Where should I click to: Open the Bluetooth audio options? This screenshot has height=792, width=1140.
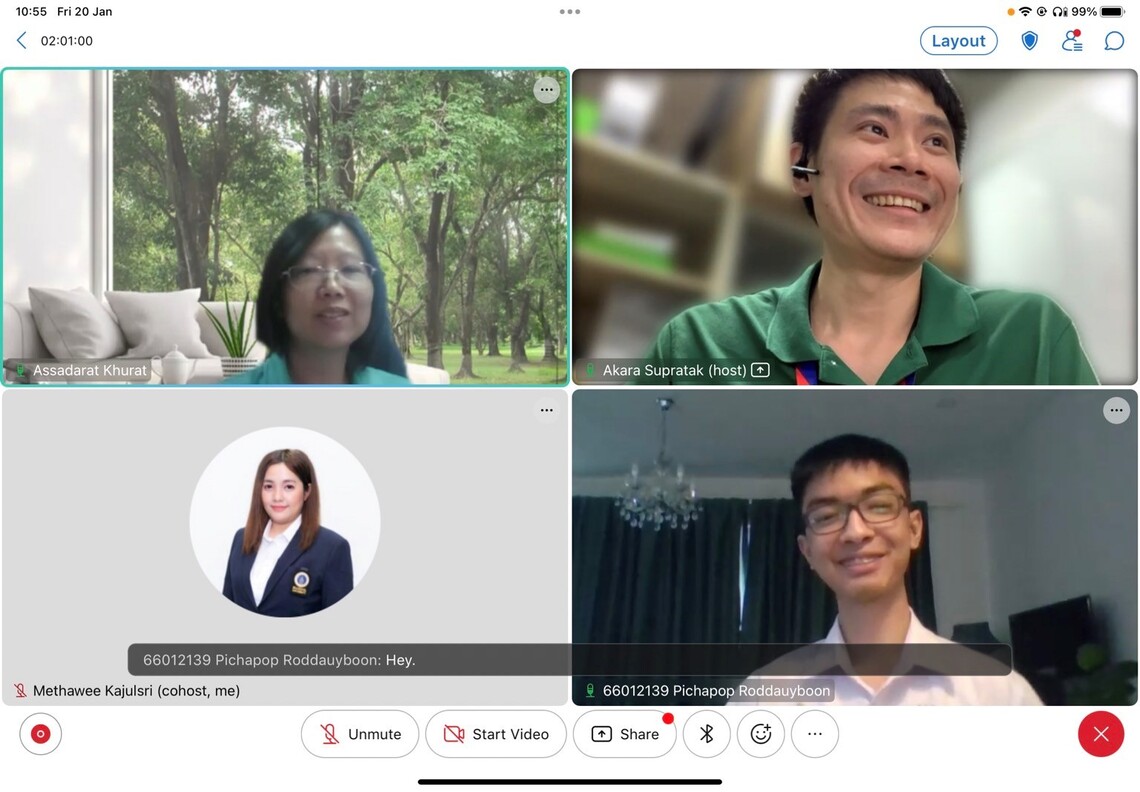(x=706, y=734)
